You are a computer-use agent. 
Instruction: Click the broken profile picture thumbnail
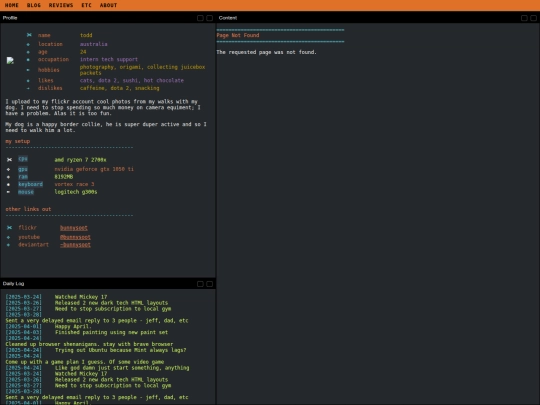(x=10, y=61)
